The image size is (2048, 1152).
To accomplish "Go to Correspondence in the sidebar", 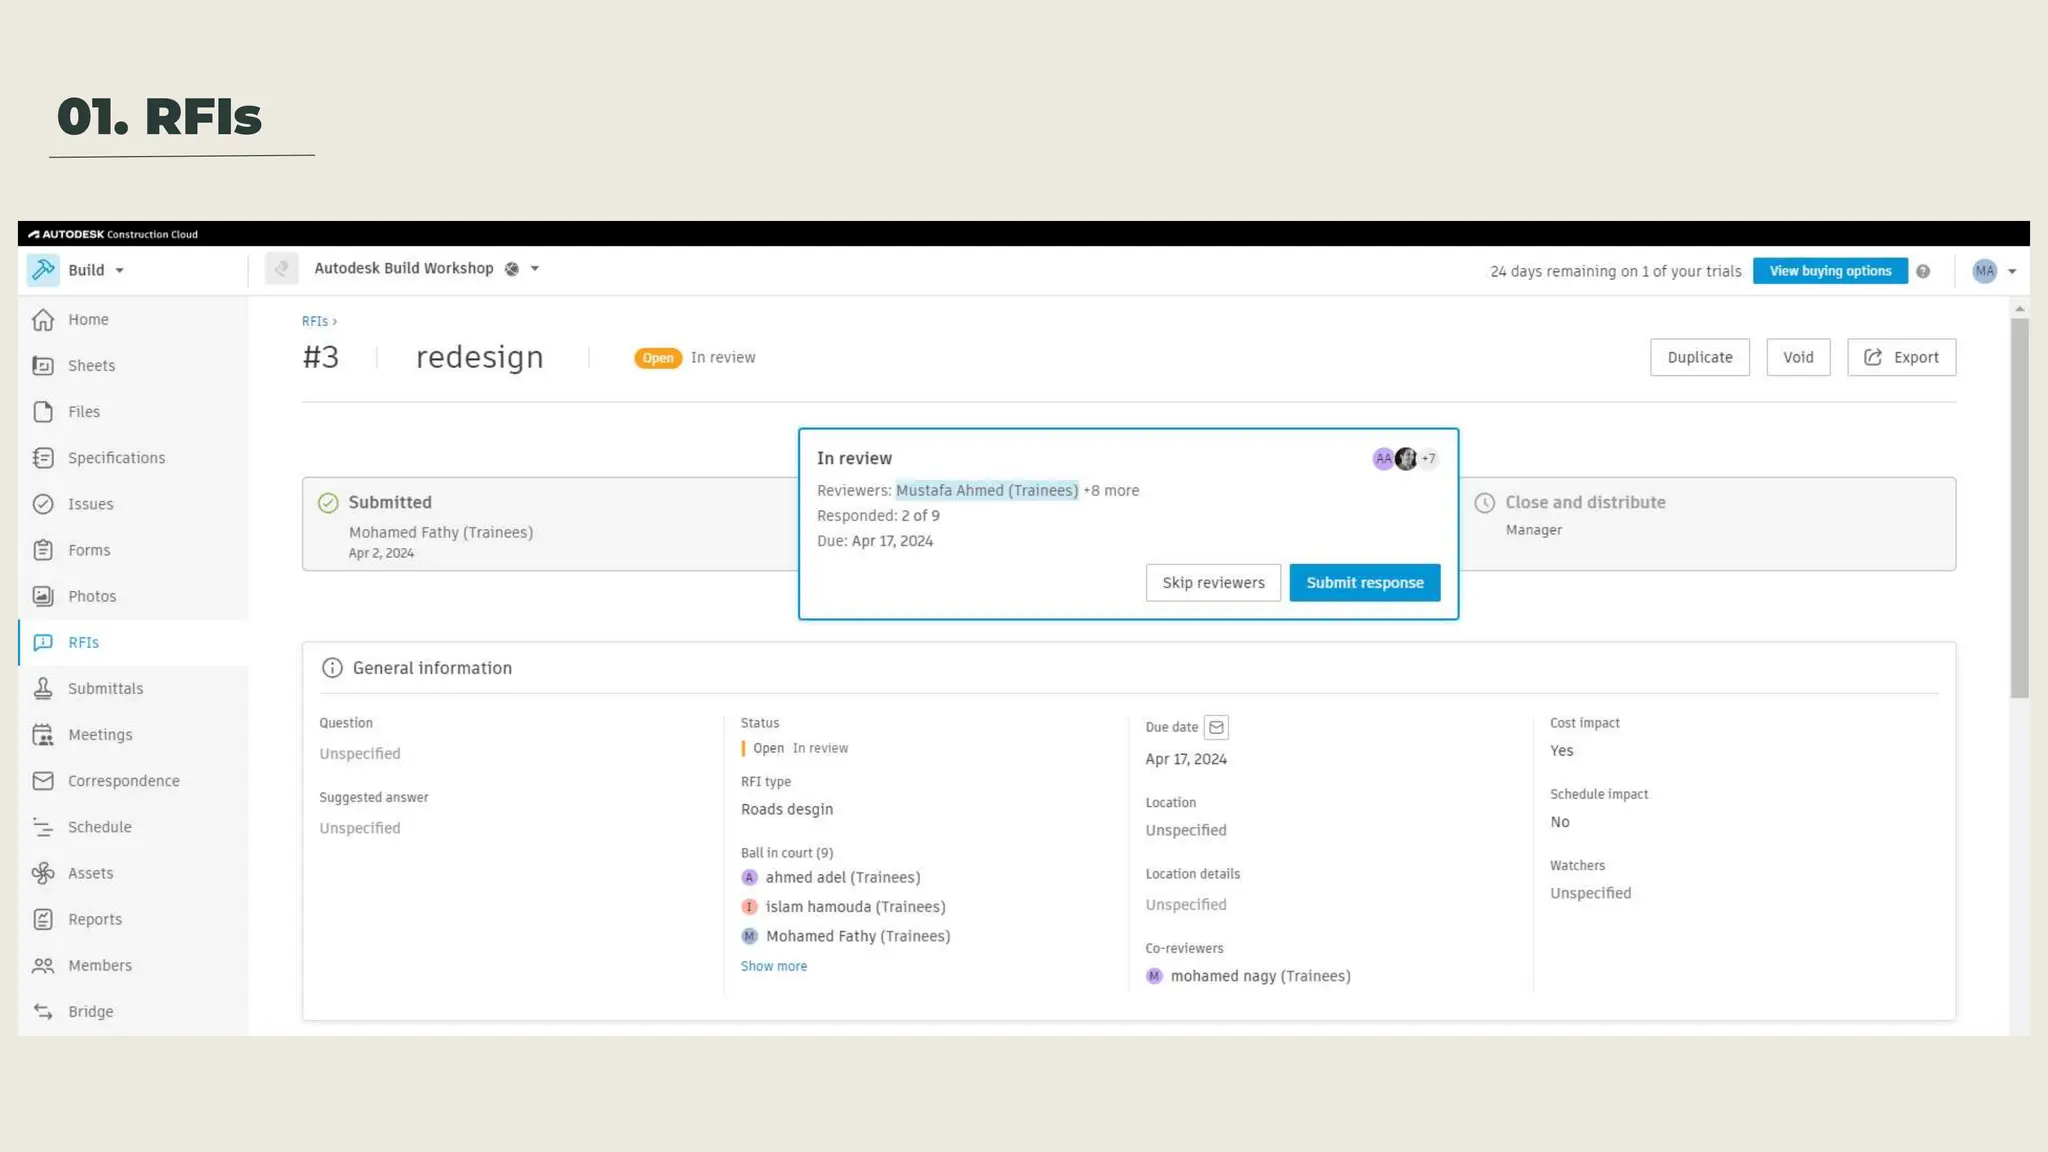I will 123,781.
